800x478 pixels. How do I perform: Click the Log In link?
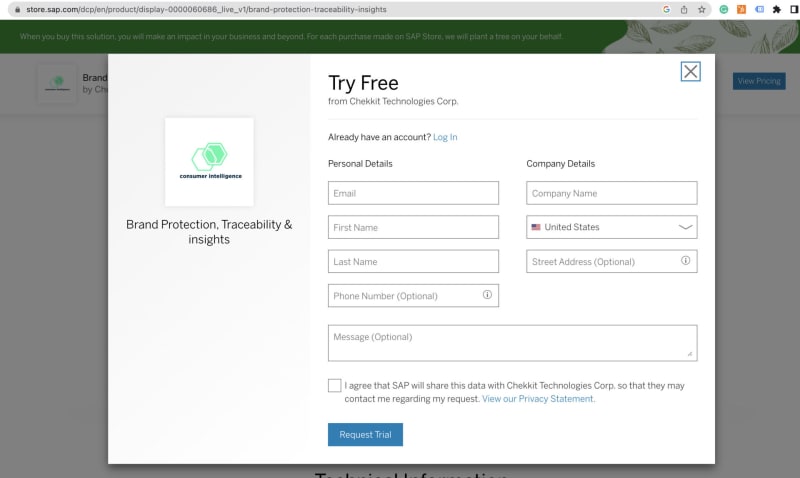click(445, 137)
